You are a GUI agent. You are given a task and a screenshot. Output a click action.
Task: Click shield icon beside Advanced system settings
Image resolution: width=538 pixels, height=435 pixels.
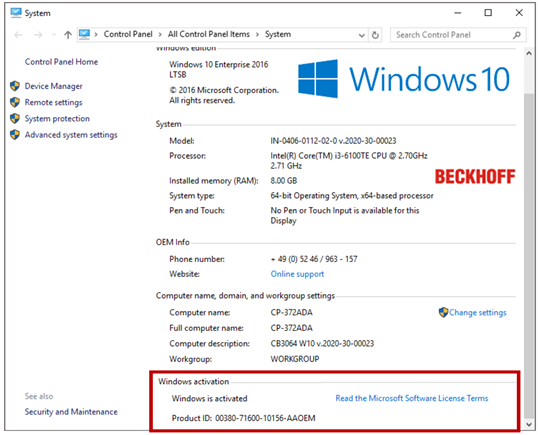coord(15,134)
